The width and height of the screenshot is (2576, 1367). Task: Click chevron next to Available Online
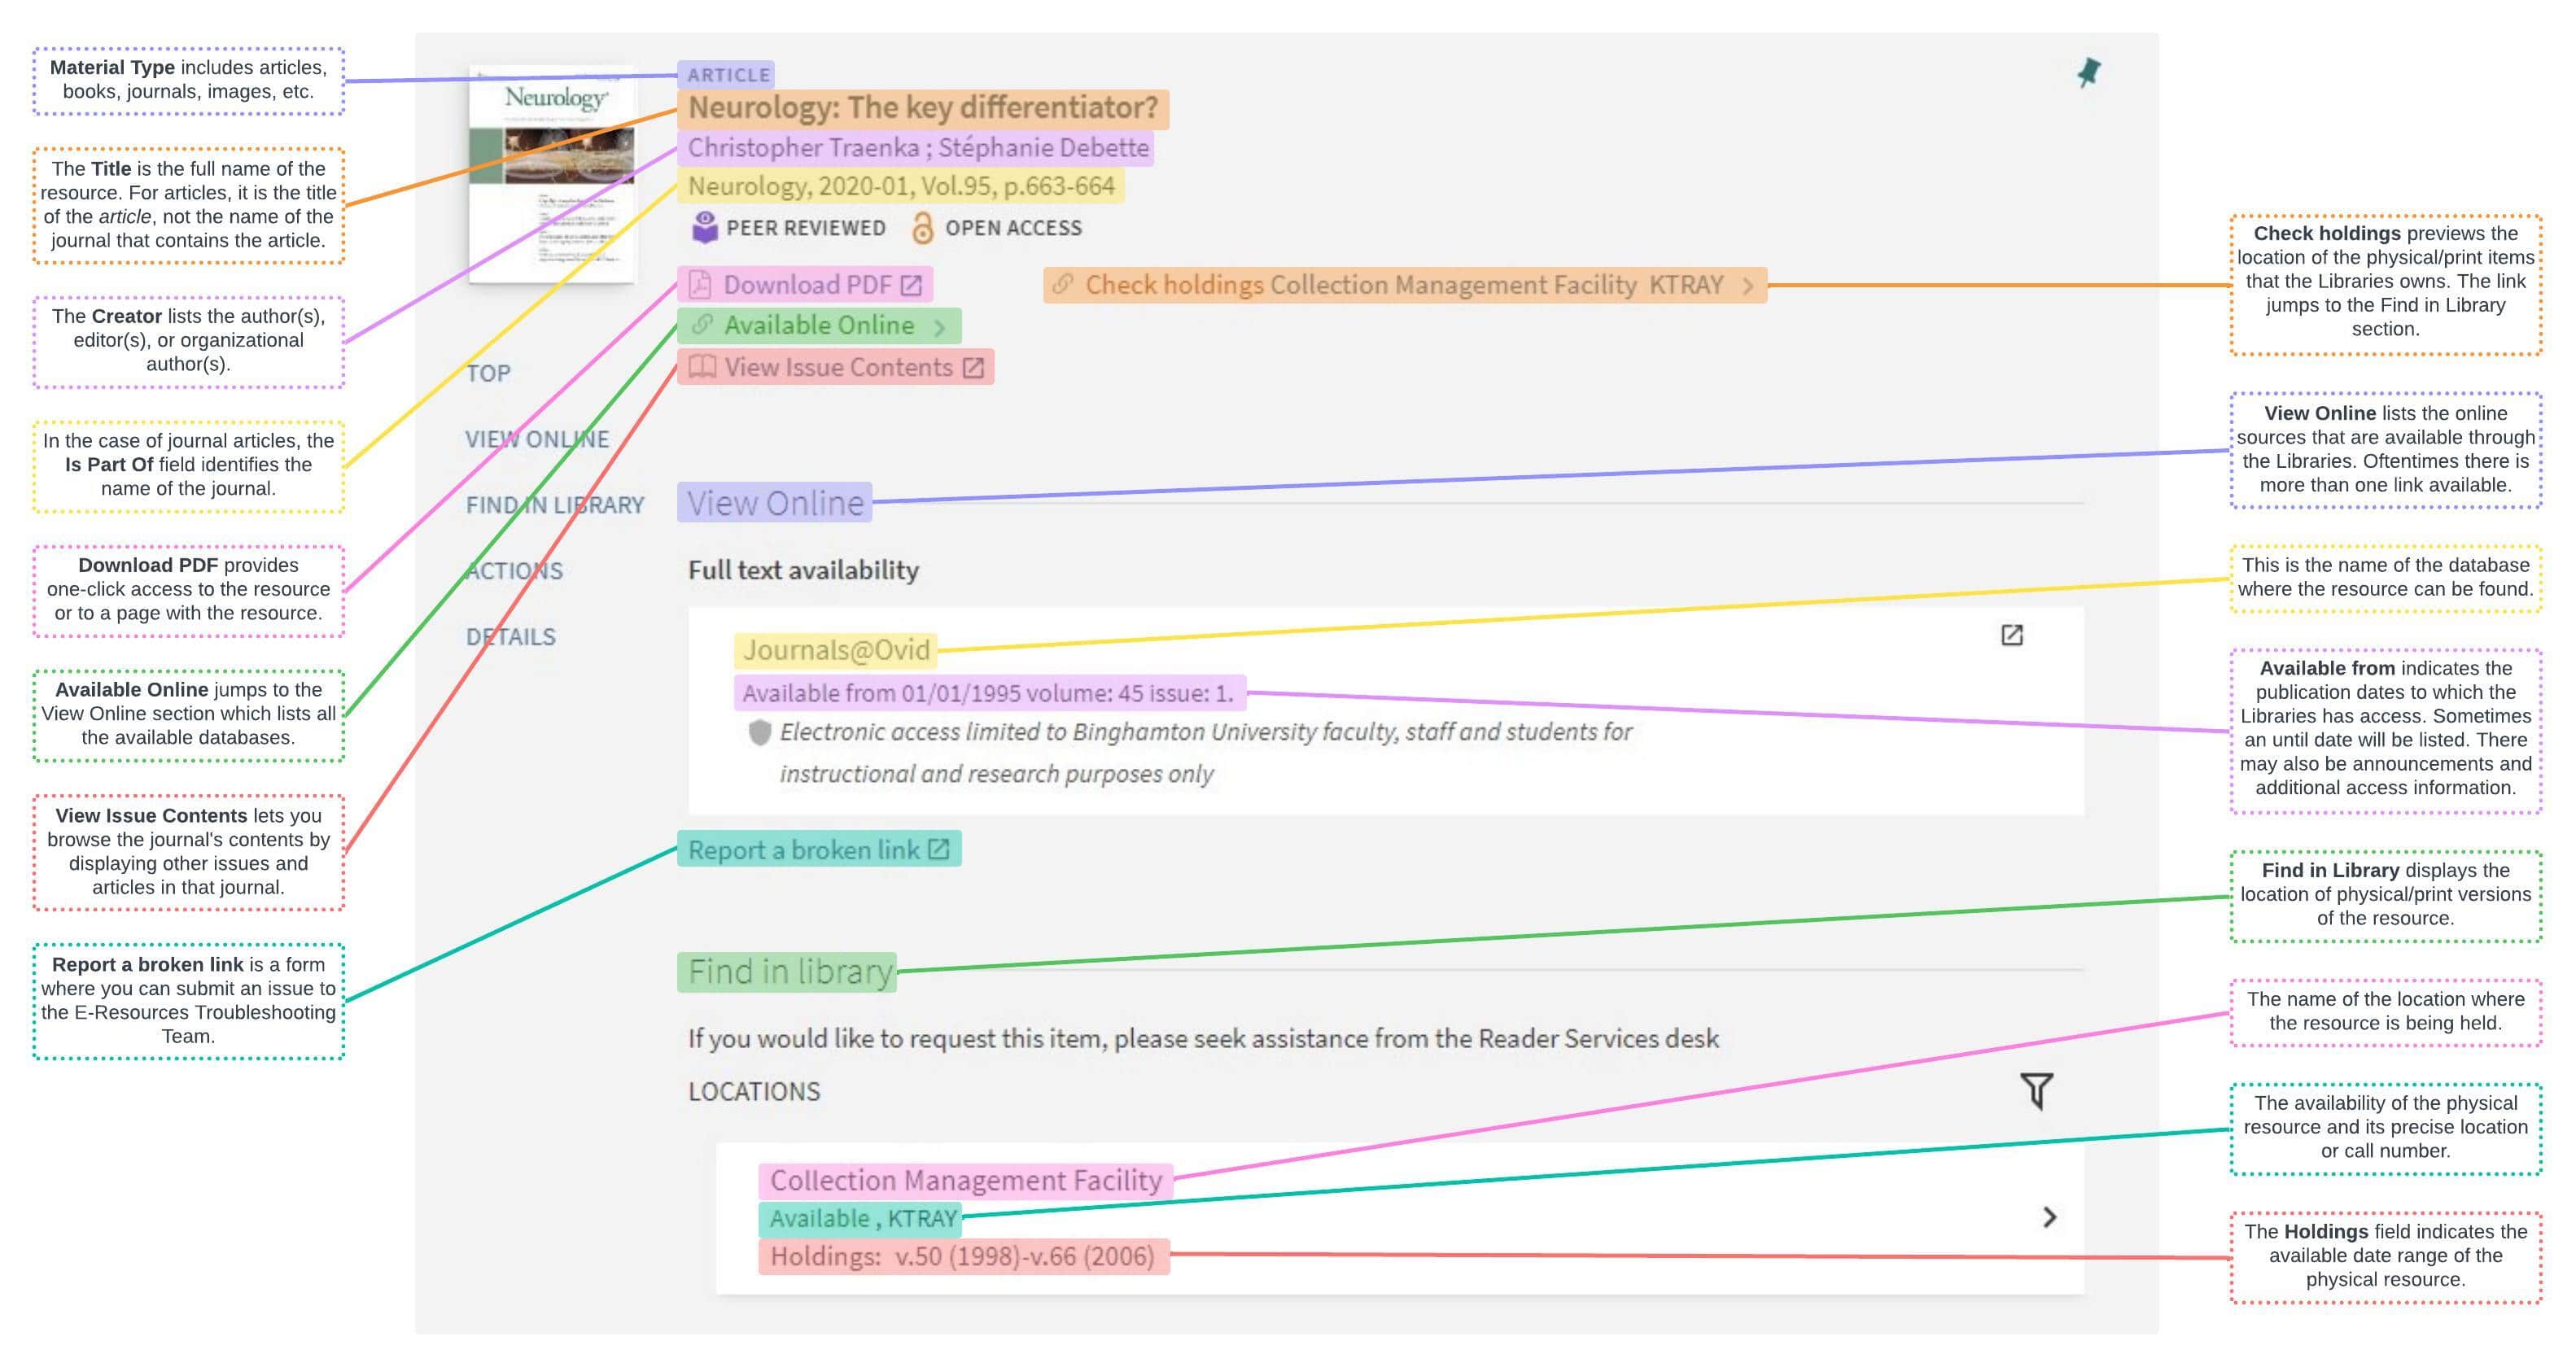[x=939, y=327]
